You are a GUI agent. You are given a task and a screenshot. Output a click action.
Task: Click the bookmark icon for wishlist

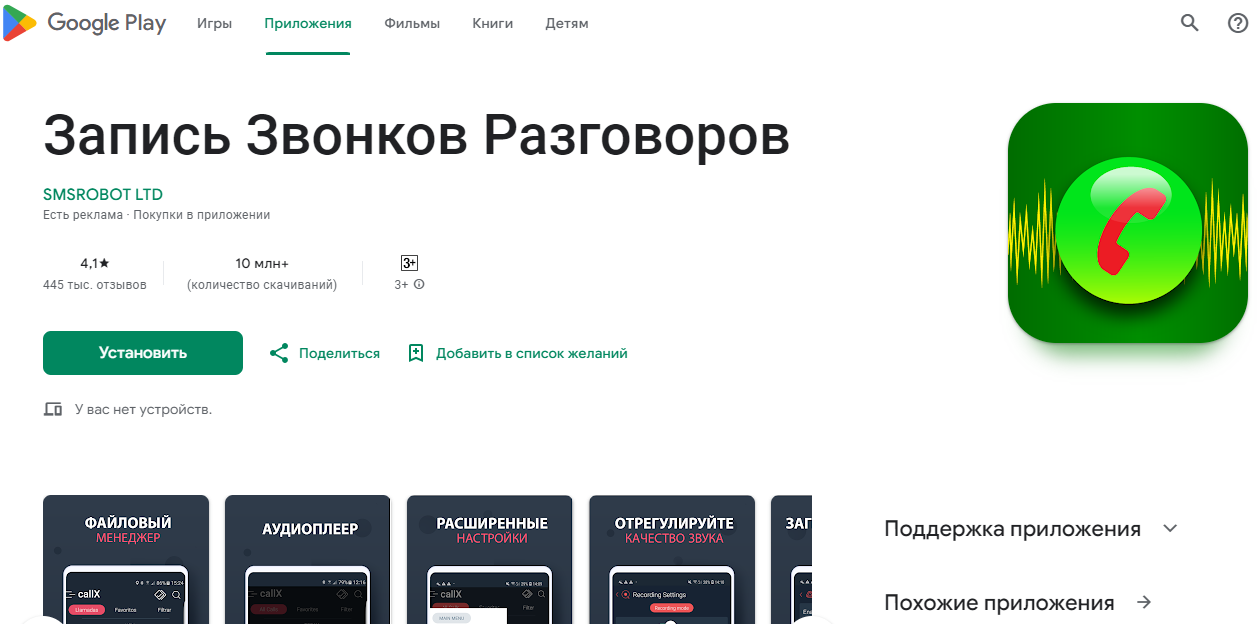pos(416,352)
